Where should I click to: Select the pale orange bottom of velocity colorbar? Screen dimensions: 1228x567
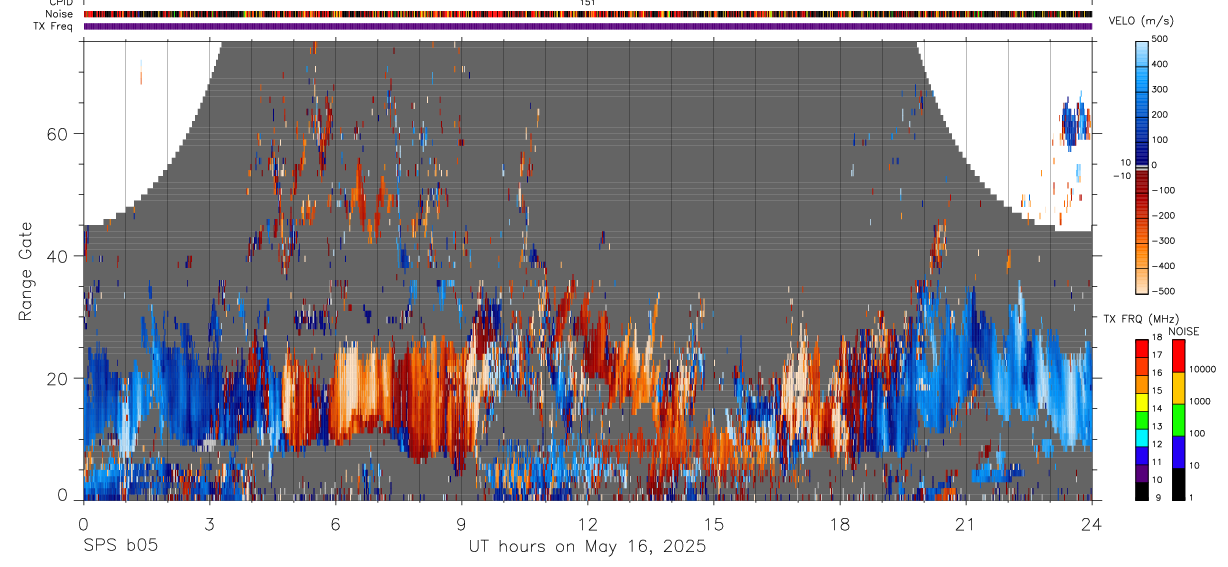[1142, 282]
